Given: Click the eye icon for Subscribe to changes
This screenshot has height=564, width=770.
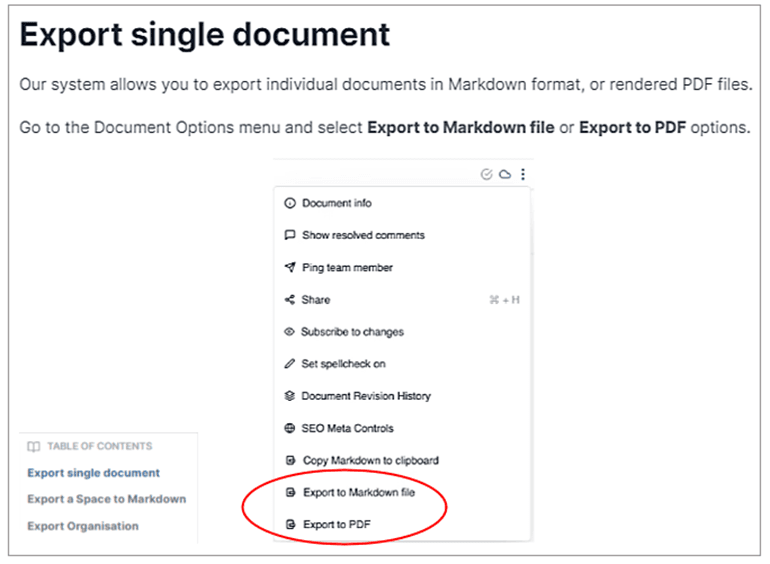Looking at the screenshot, I should [x=290, y=332].
